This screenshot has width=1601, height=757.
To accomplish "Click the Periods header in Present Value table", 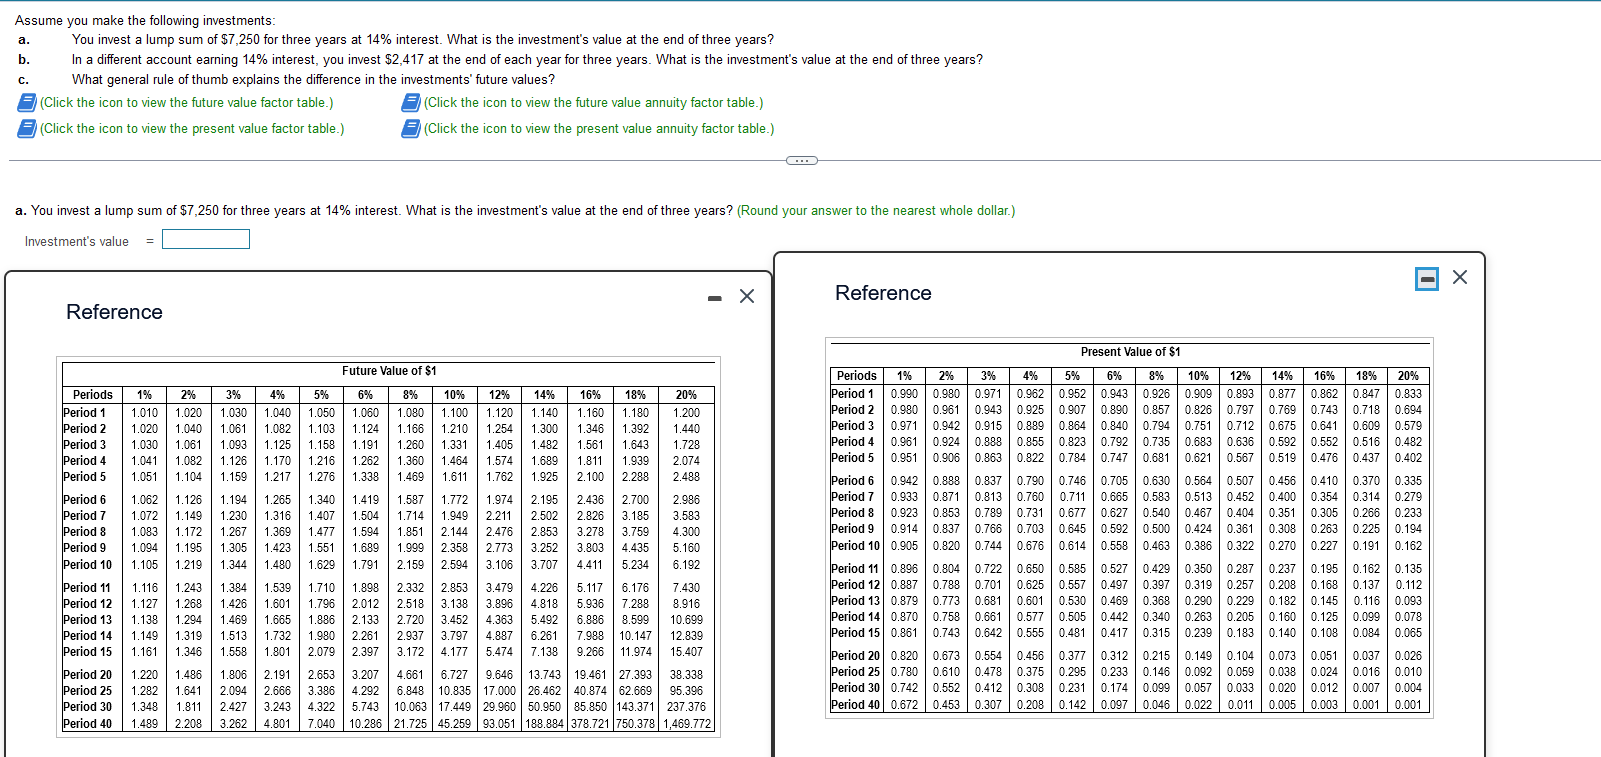I will [x=857, y=376].
